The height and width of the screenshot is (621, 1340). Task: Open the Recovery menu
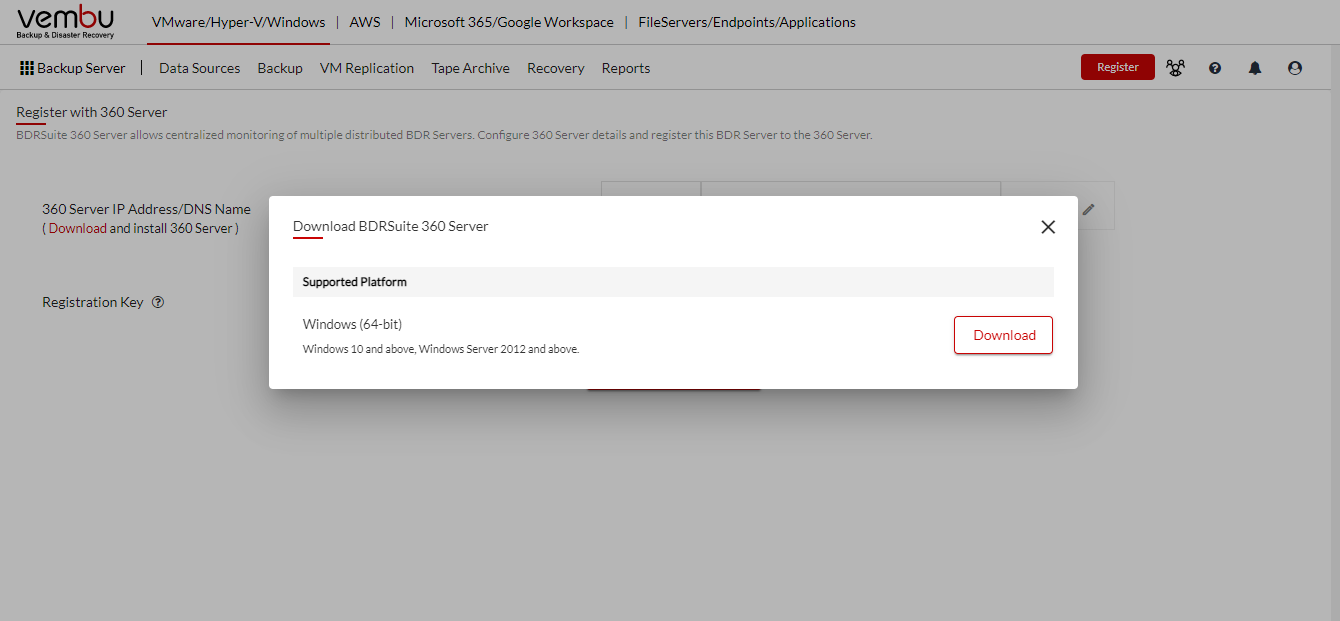point(556,68)
